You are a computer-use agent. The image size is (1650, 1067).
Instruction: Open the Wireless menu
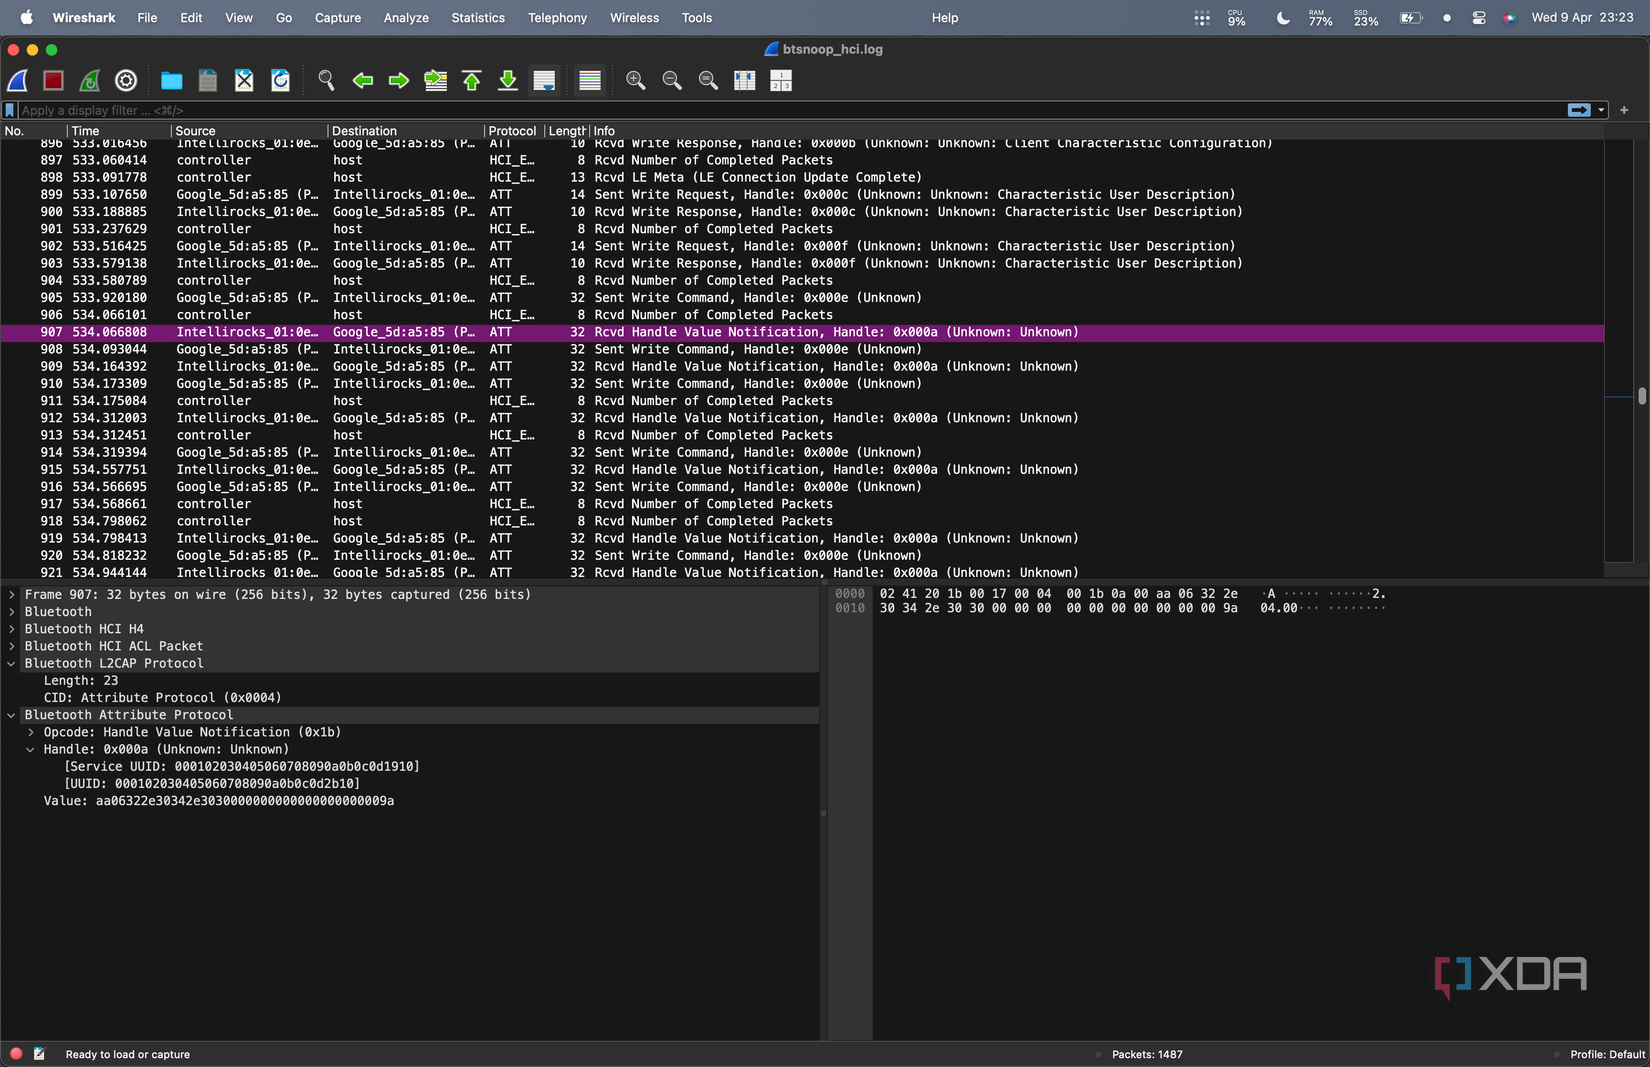coord(634,18)
